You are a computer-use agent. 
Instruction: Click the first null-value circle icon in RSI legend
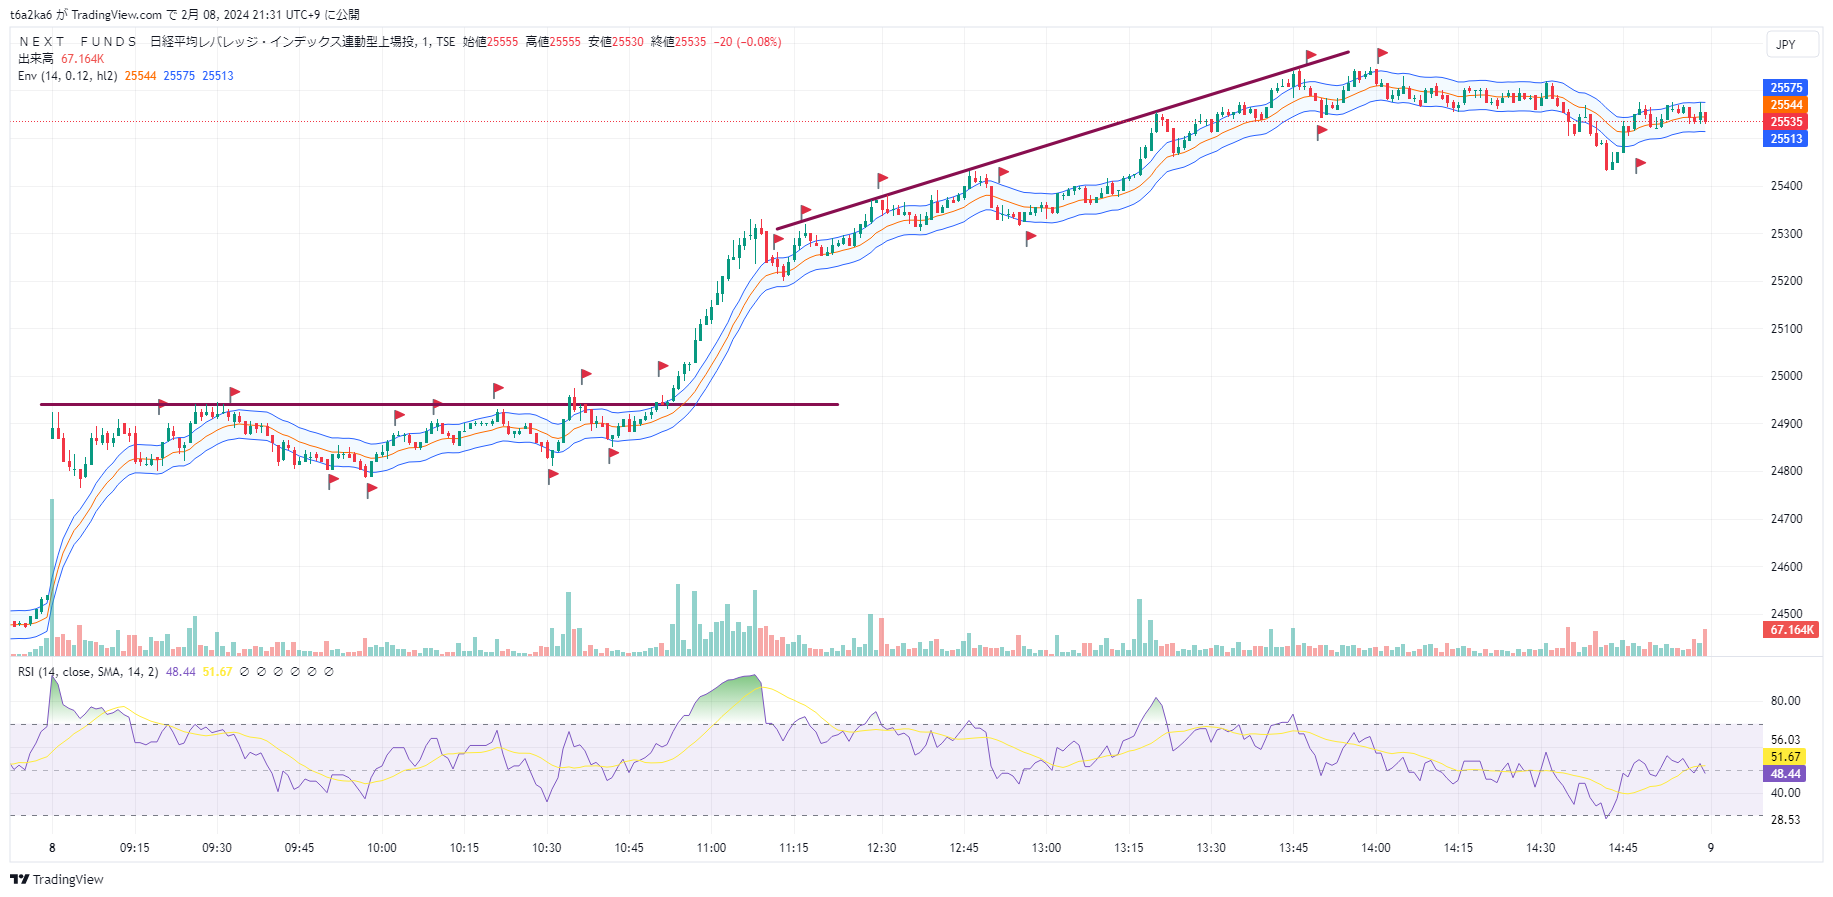click(x=245, y=672)
